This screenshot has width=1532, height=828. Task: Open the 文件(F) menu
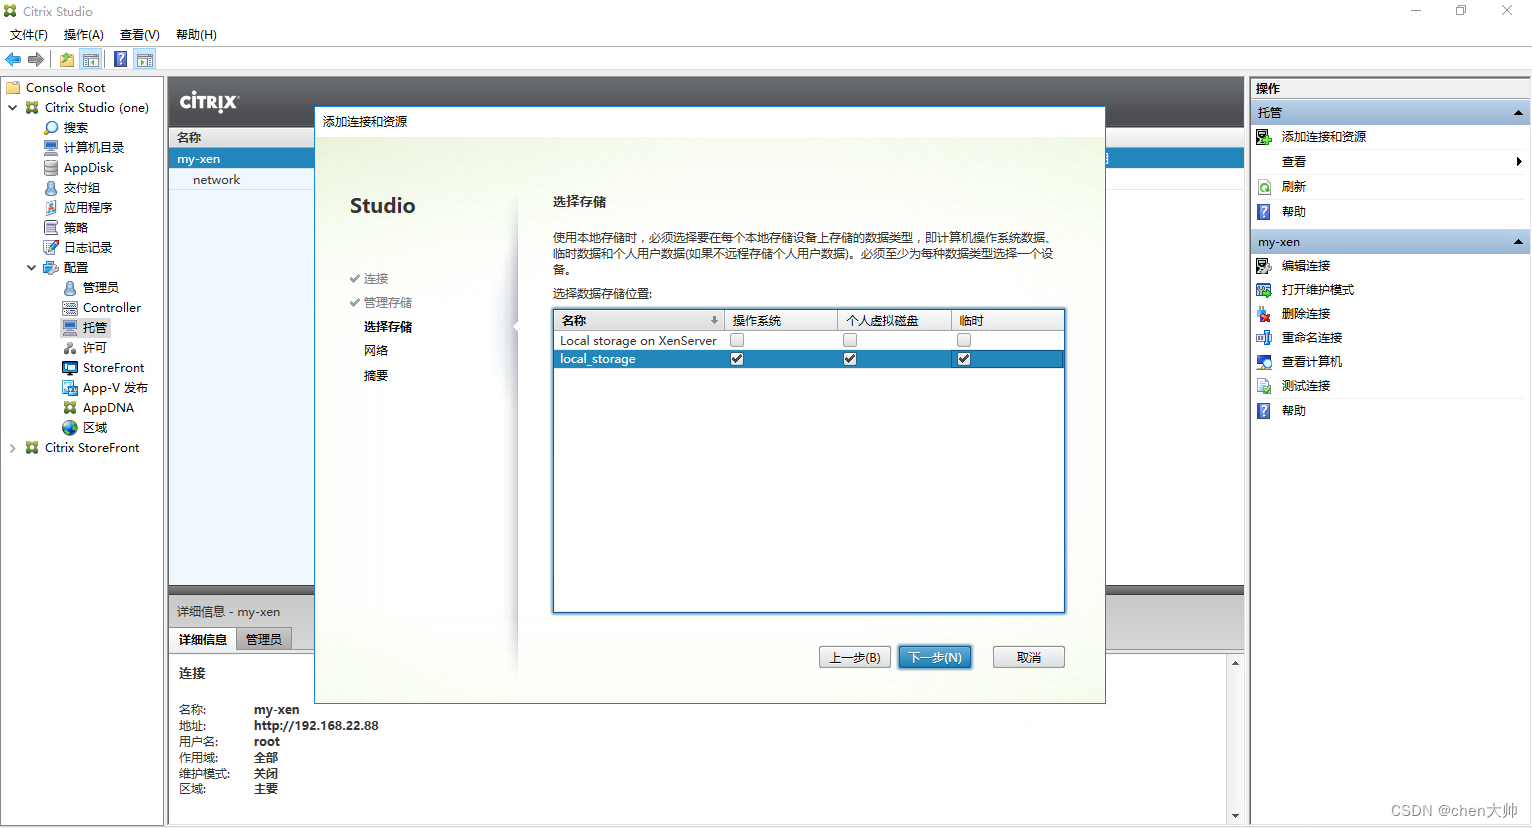click(x=28, y=35)
